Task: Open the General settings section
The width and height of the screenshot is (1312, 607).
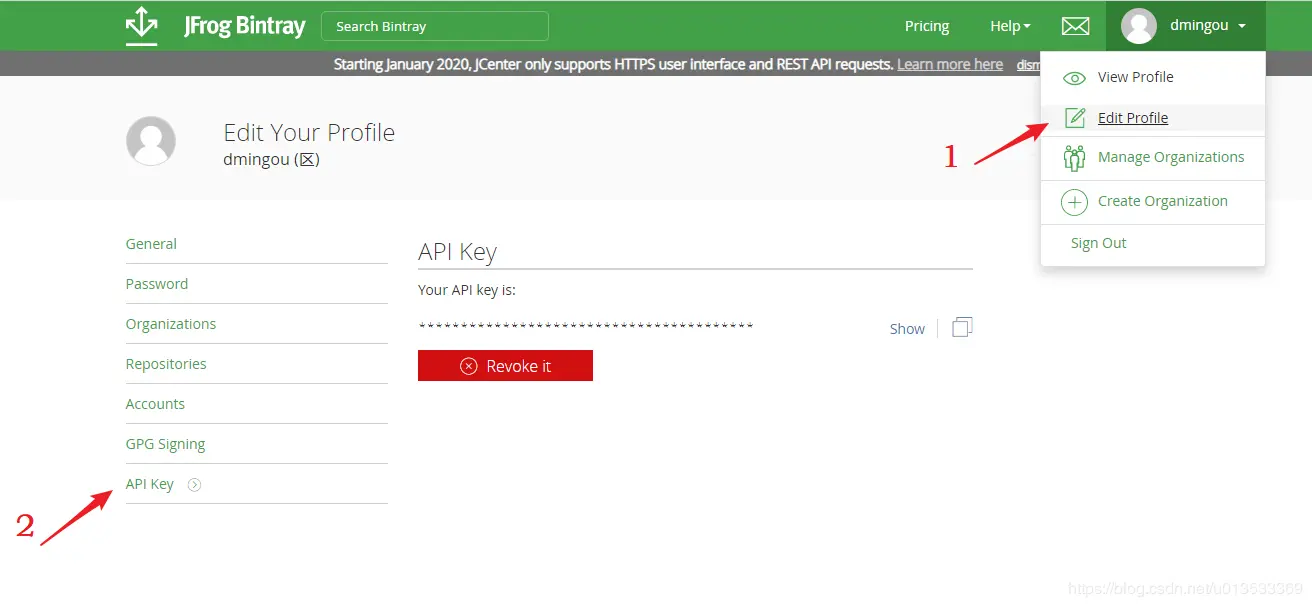Action: [151, 244]
